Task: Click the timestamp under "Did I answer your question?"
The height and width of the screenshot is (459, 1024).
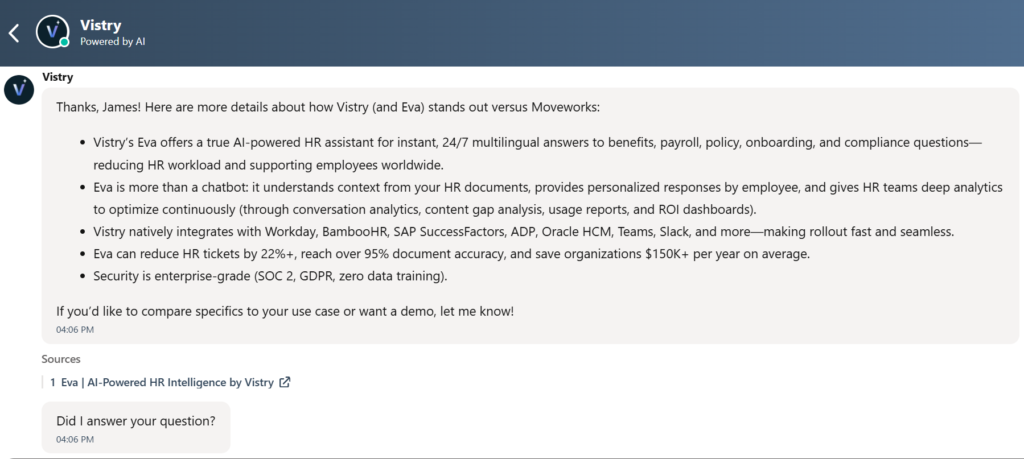Action: 75,439
